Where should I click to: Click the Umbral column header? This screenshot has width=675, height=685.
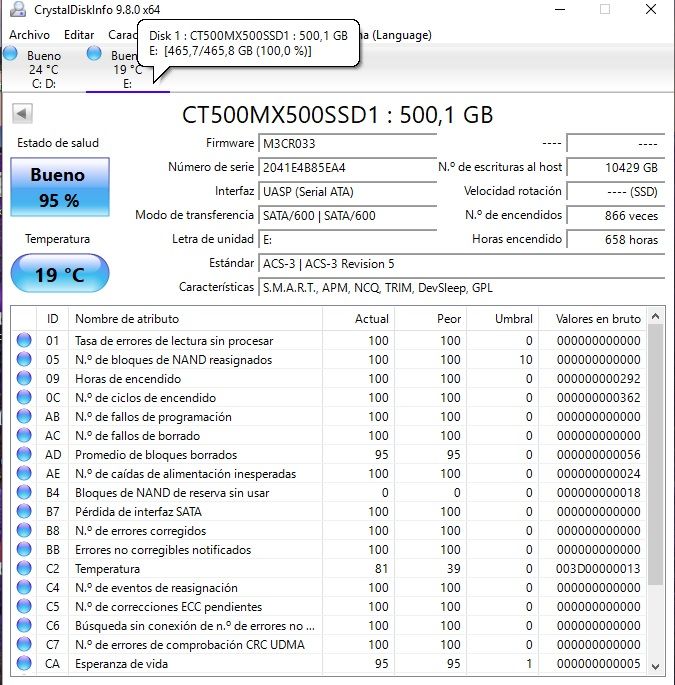pyautogui.click(x=503, y=318)
